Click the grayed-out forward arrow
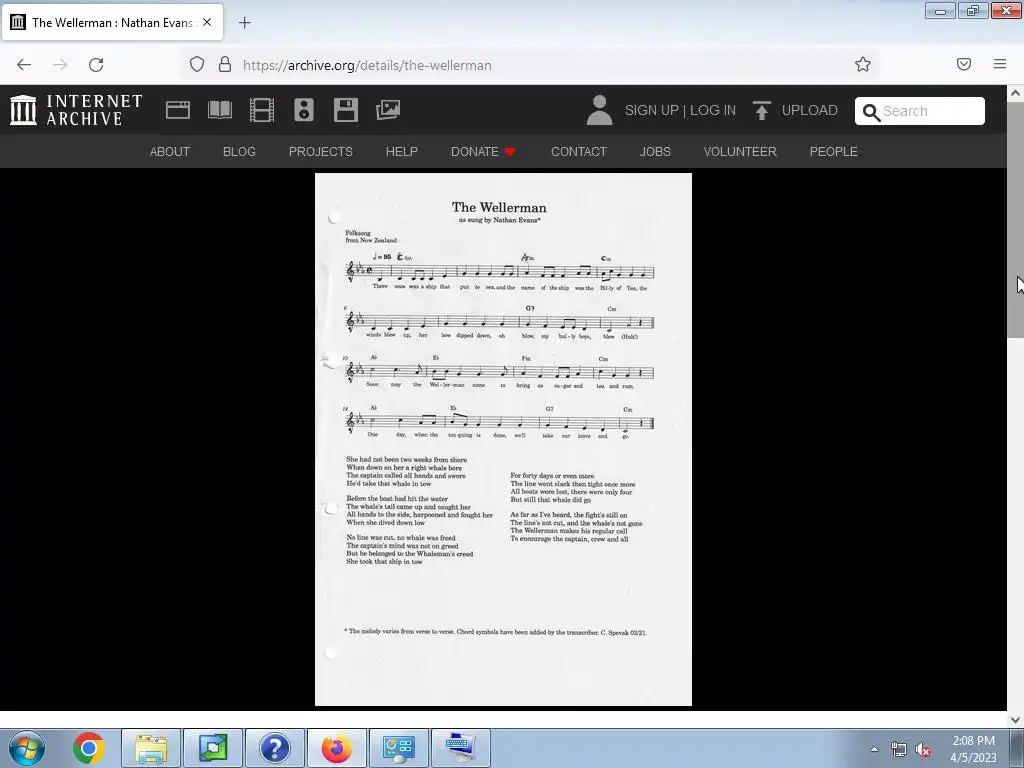This screenshot has height=768, width=1024. [60, 65]
